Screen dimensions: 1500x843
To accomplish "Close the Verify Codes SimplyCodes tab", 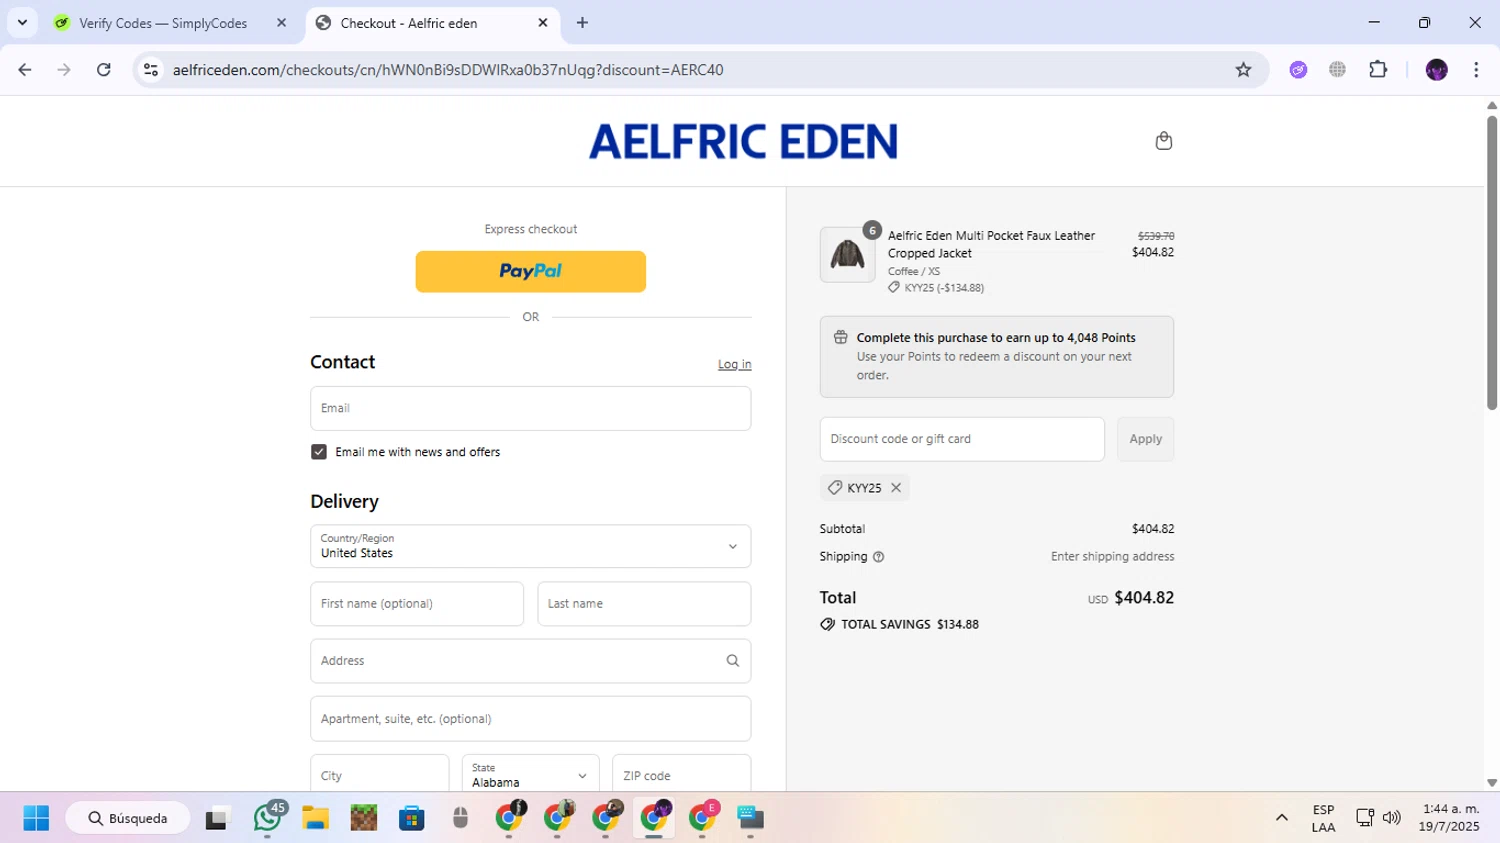I will tap(281, 23).
